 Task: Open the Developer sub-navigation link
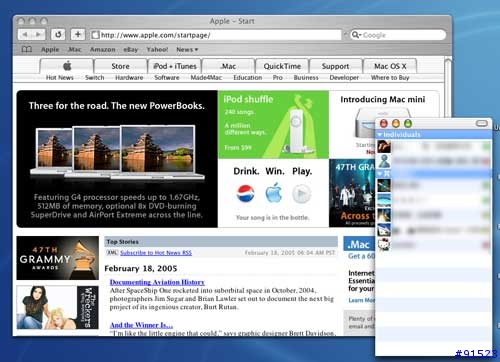[344, 77]
